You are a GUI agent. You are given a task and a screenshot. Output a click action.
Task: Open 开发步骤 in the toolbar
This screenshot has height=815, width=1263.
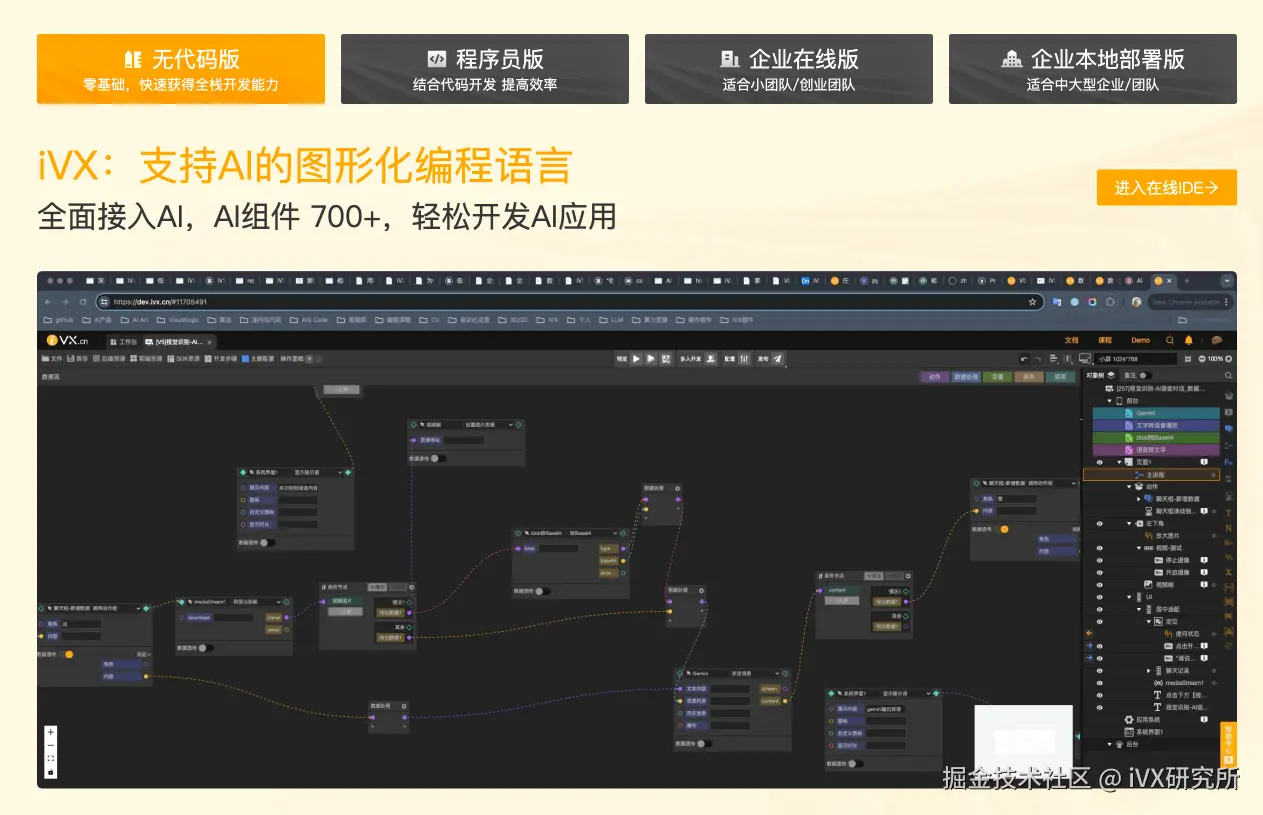tap(221, 358)
